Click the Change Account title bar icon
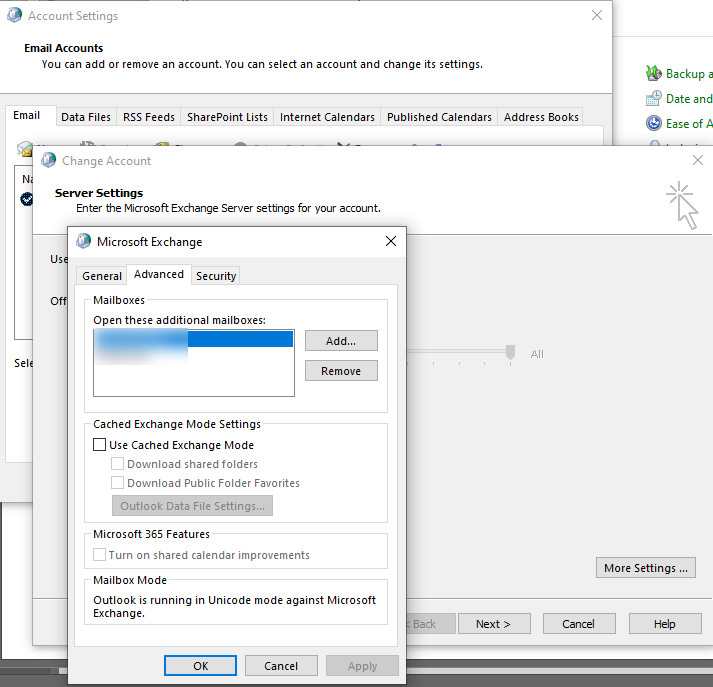This screenshot has height=687, width=713. click(x=49, y=160)
